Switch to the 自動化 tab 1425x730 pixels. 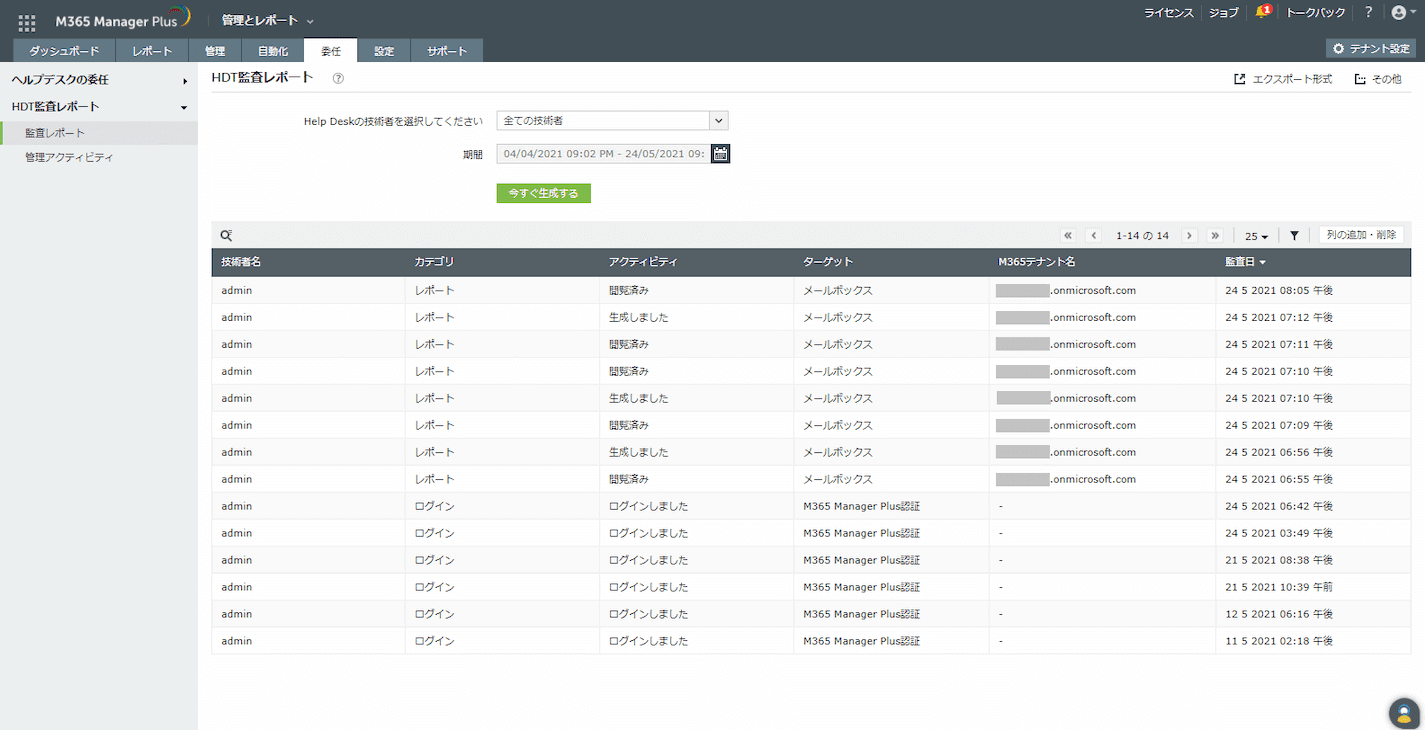tap(273, 51)
